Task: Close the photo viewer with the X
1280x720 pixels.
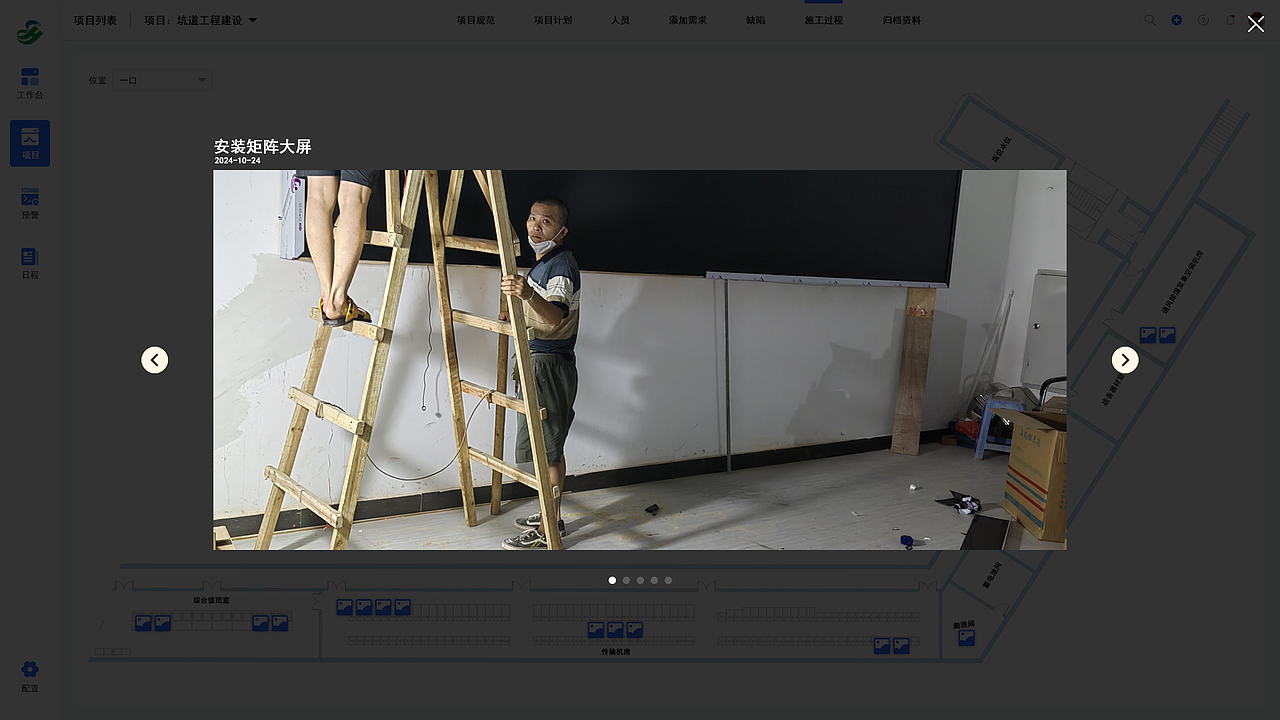Action: pos(1256,24)
